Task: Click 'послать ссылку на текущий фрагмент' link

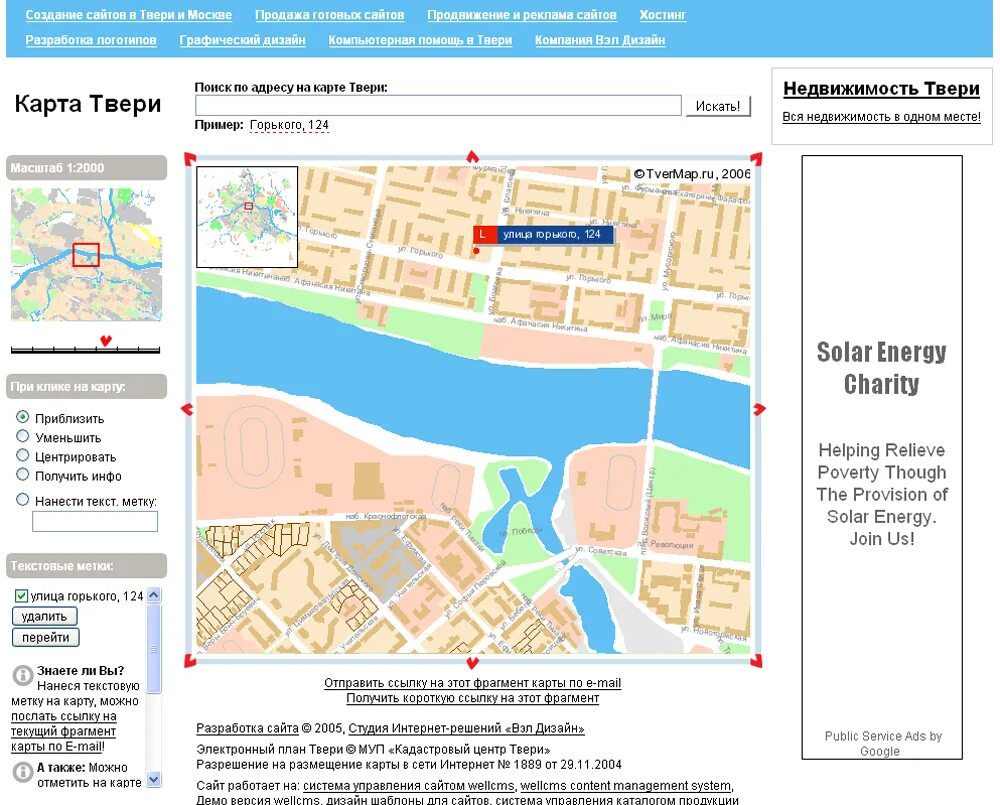Action: pos(63,731)
